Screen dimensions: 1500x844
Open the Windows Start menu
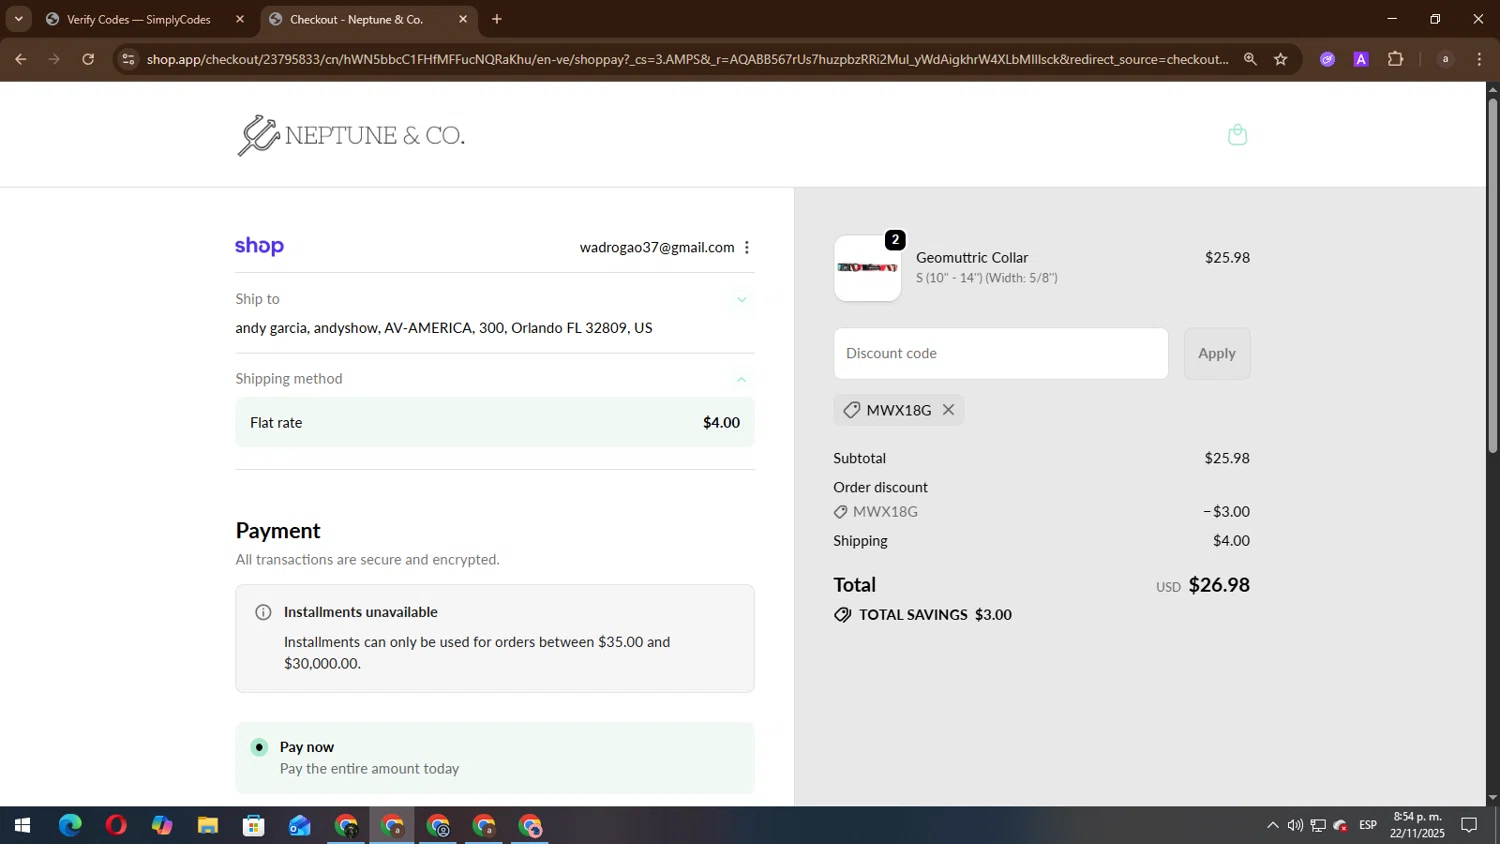pos(22,826)
